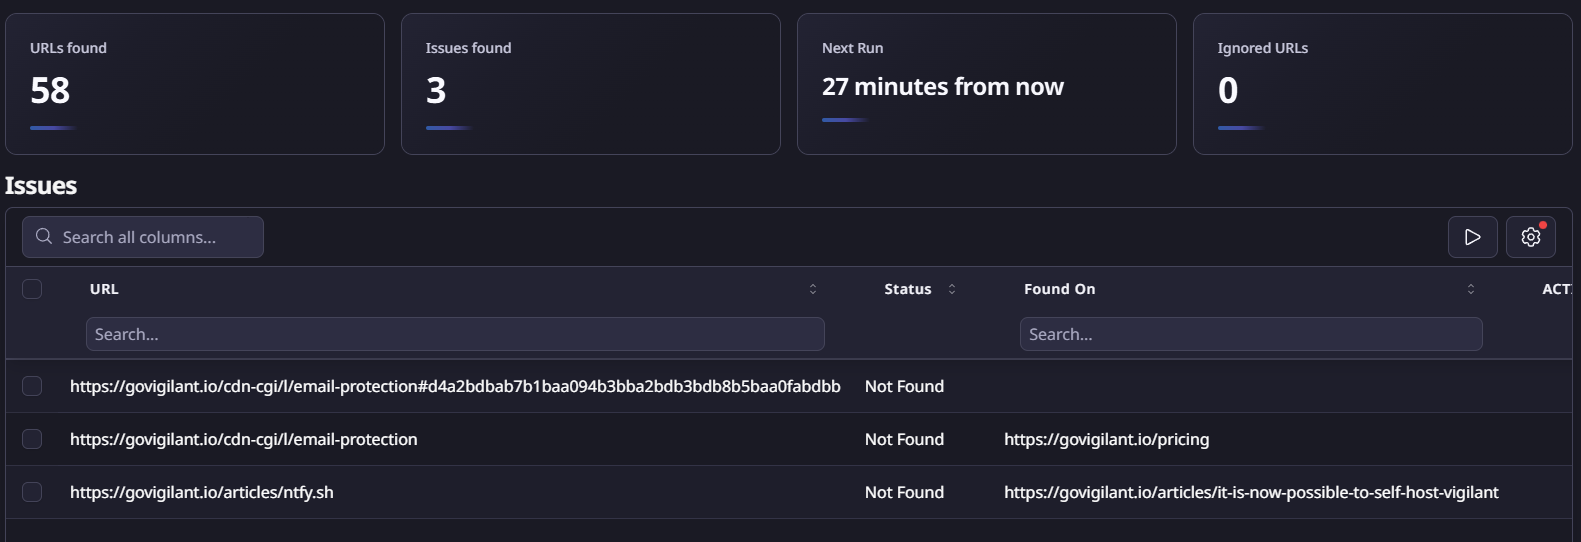Open the govigilant.io/pricing Found On link
1581x542 pixels.
1106,439
